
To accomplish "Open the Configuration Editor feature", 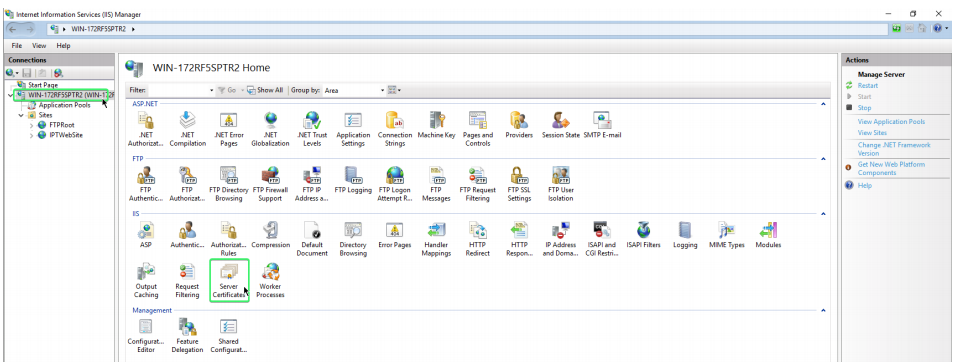I will [x=146, y=336].
